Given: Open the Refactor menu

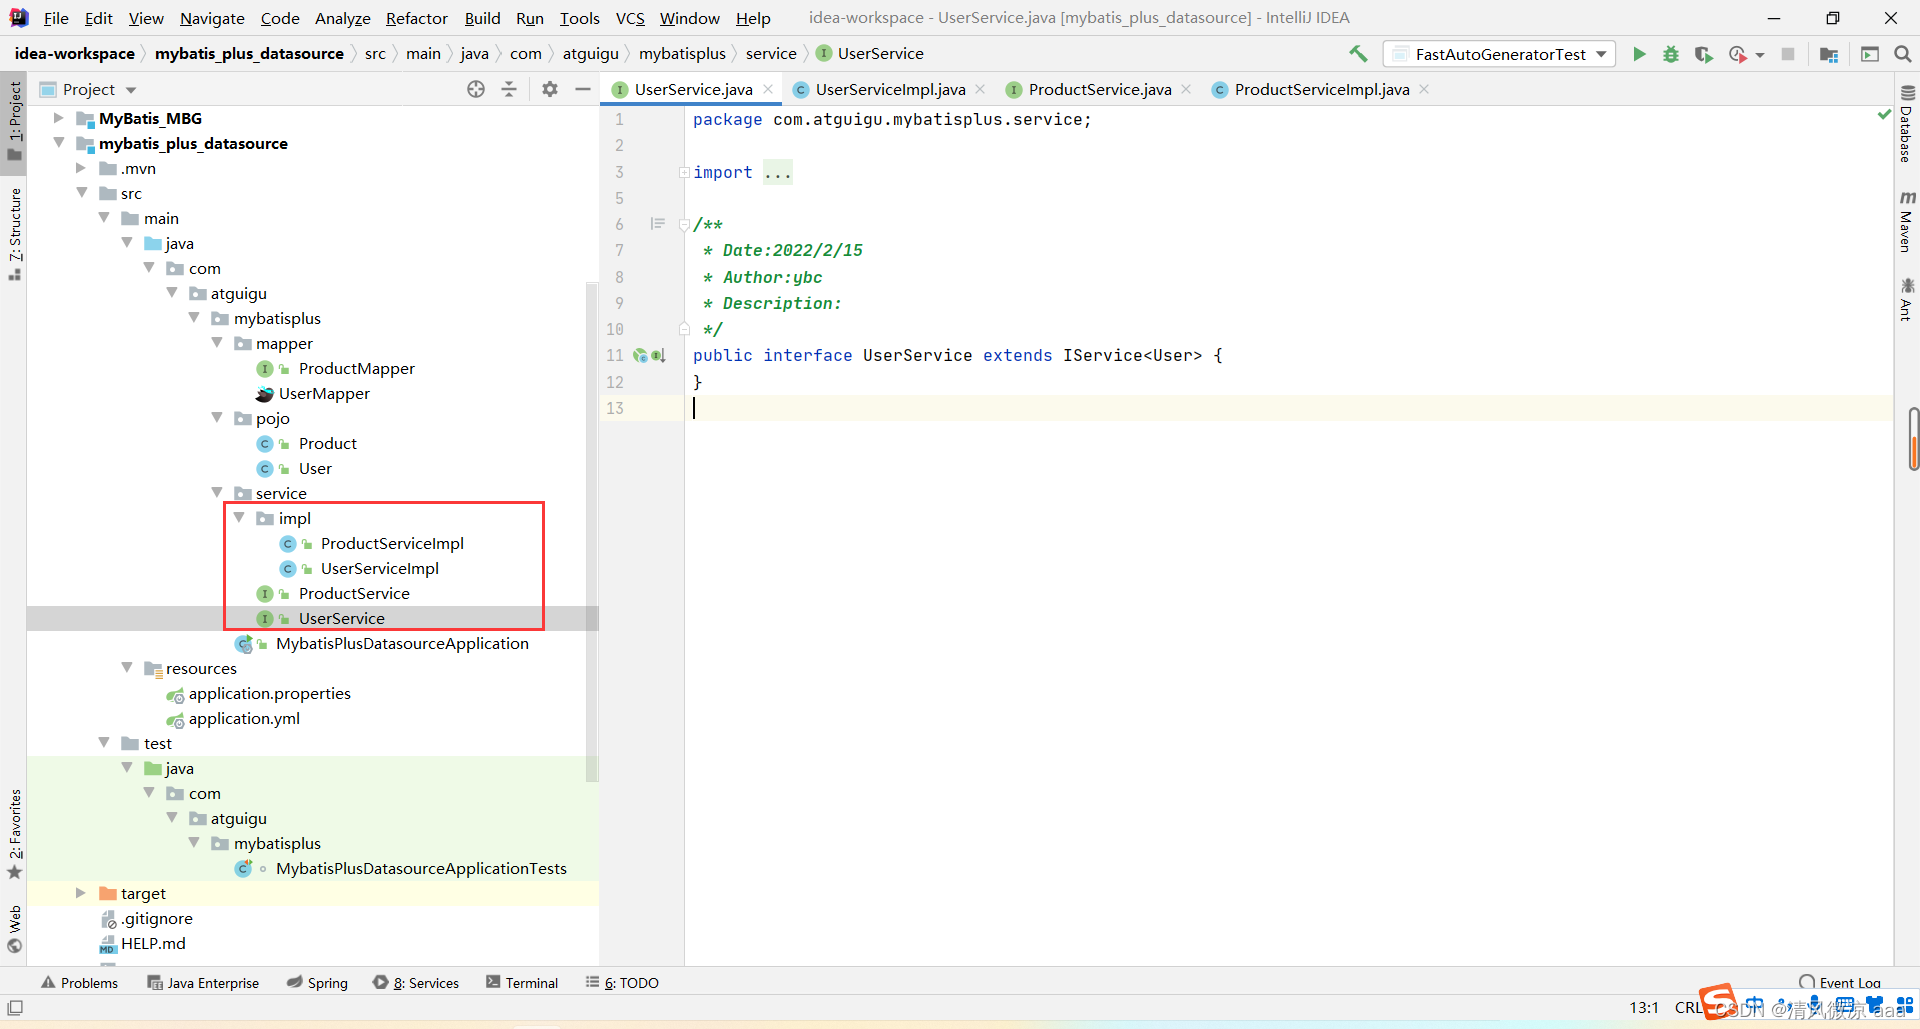Looking at the screenshot, I should 416,18.
